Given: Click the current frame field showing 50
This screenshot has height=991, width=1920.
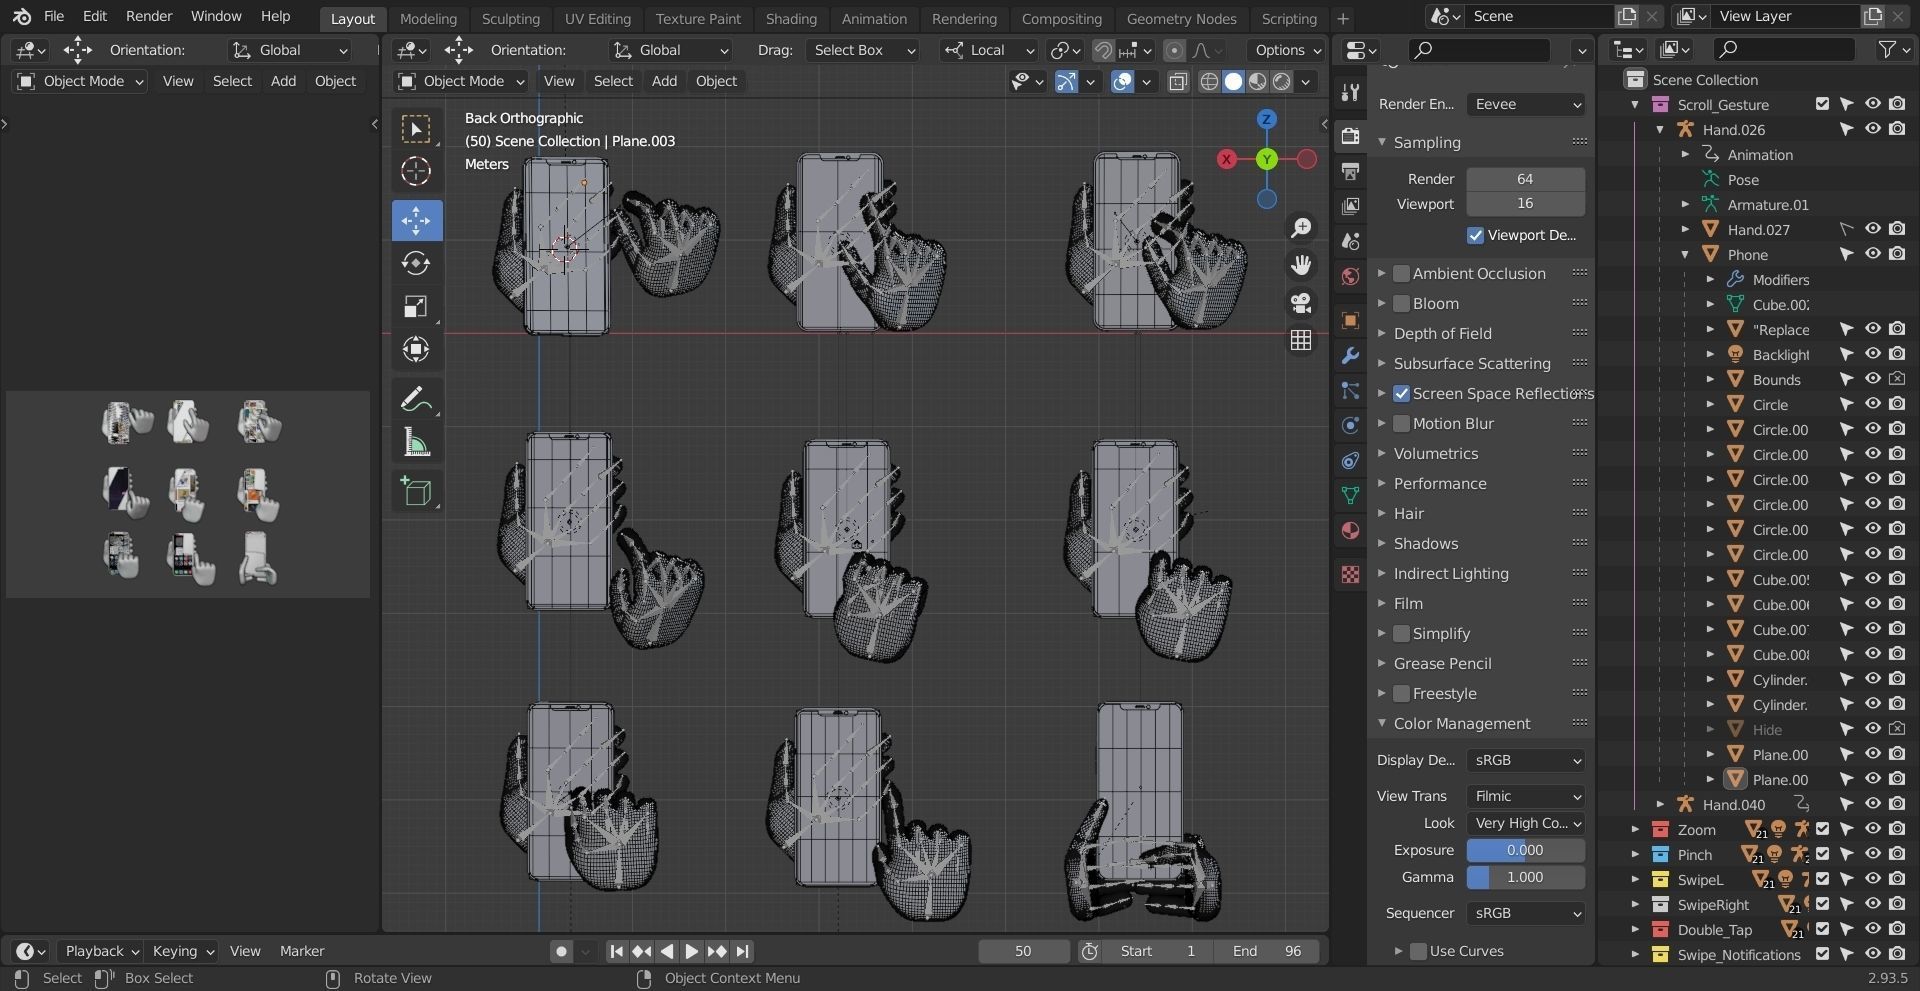Looking at the screenshot, I should [x=1024, y=951].
